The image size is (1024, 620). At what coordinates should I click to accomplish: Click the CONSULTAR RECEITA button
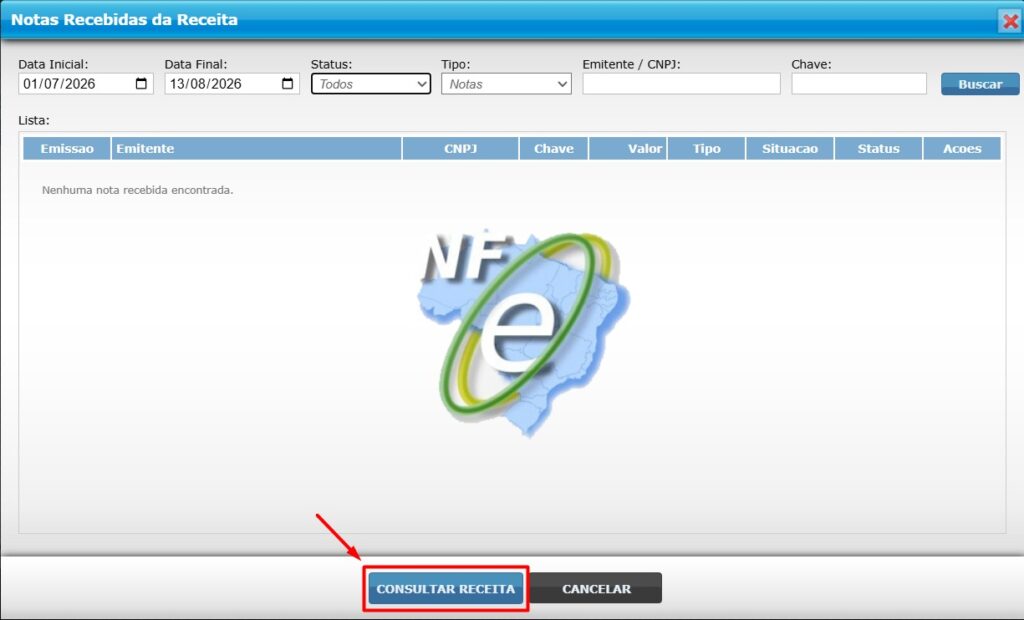(445, 589)
